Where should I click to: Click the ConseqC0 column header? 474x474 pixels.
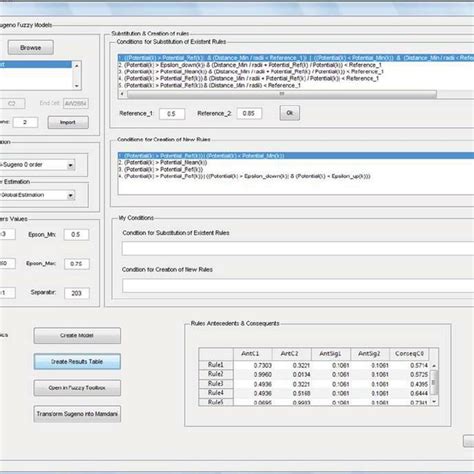409,354
